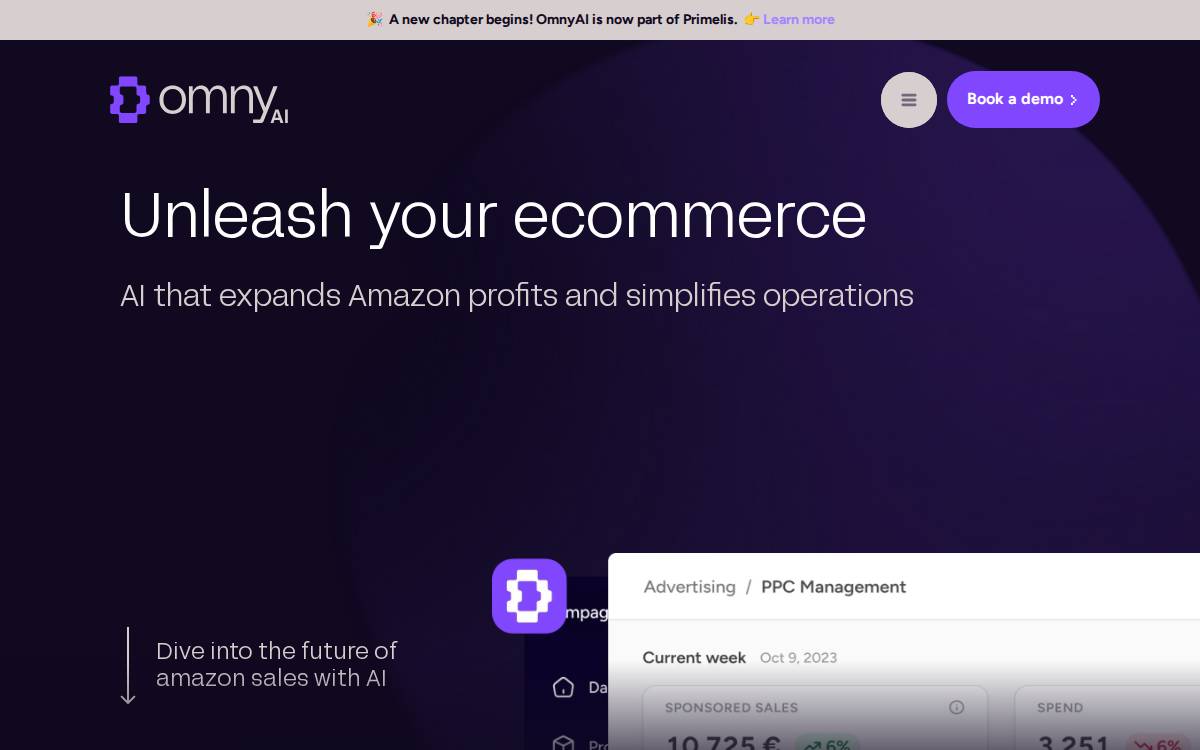Click the info icon on Sponsored Sales

pyautogui.click(x=956, y=707)
